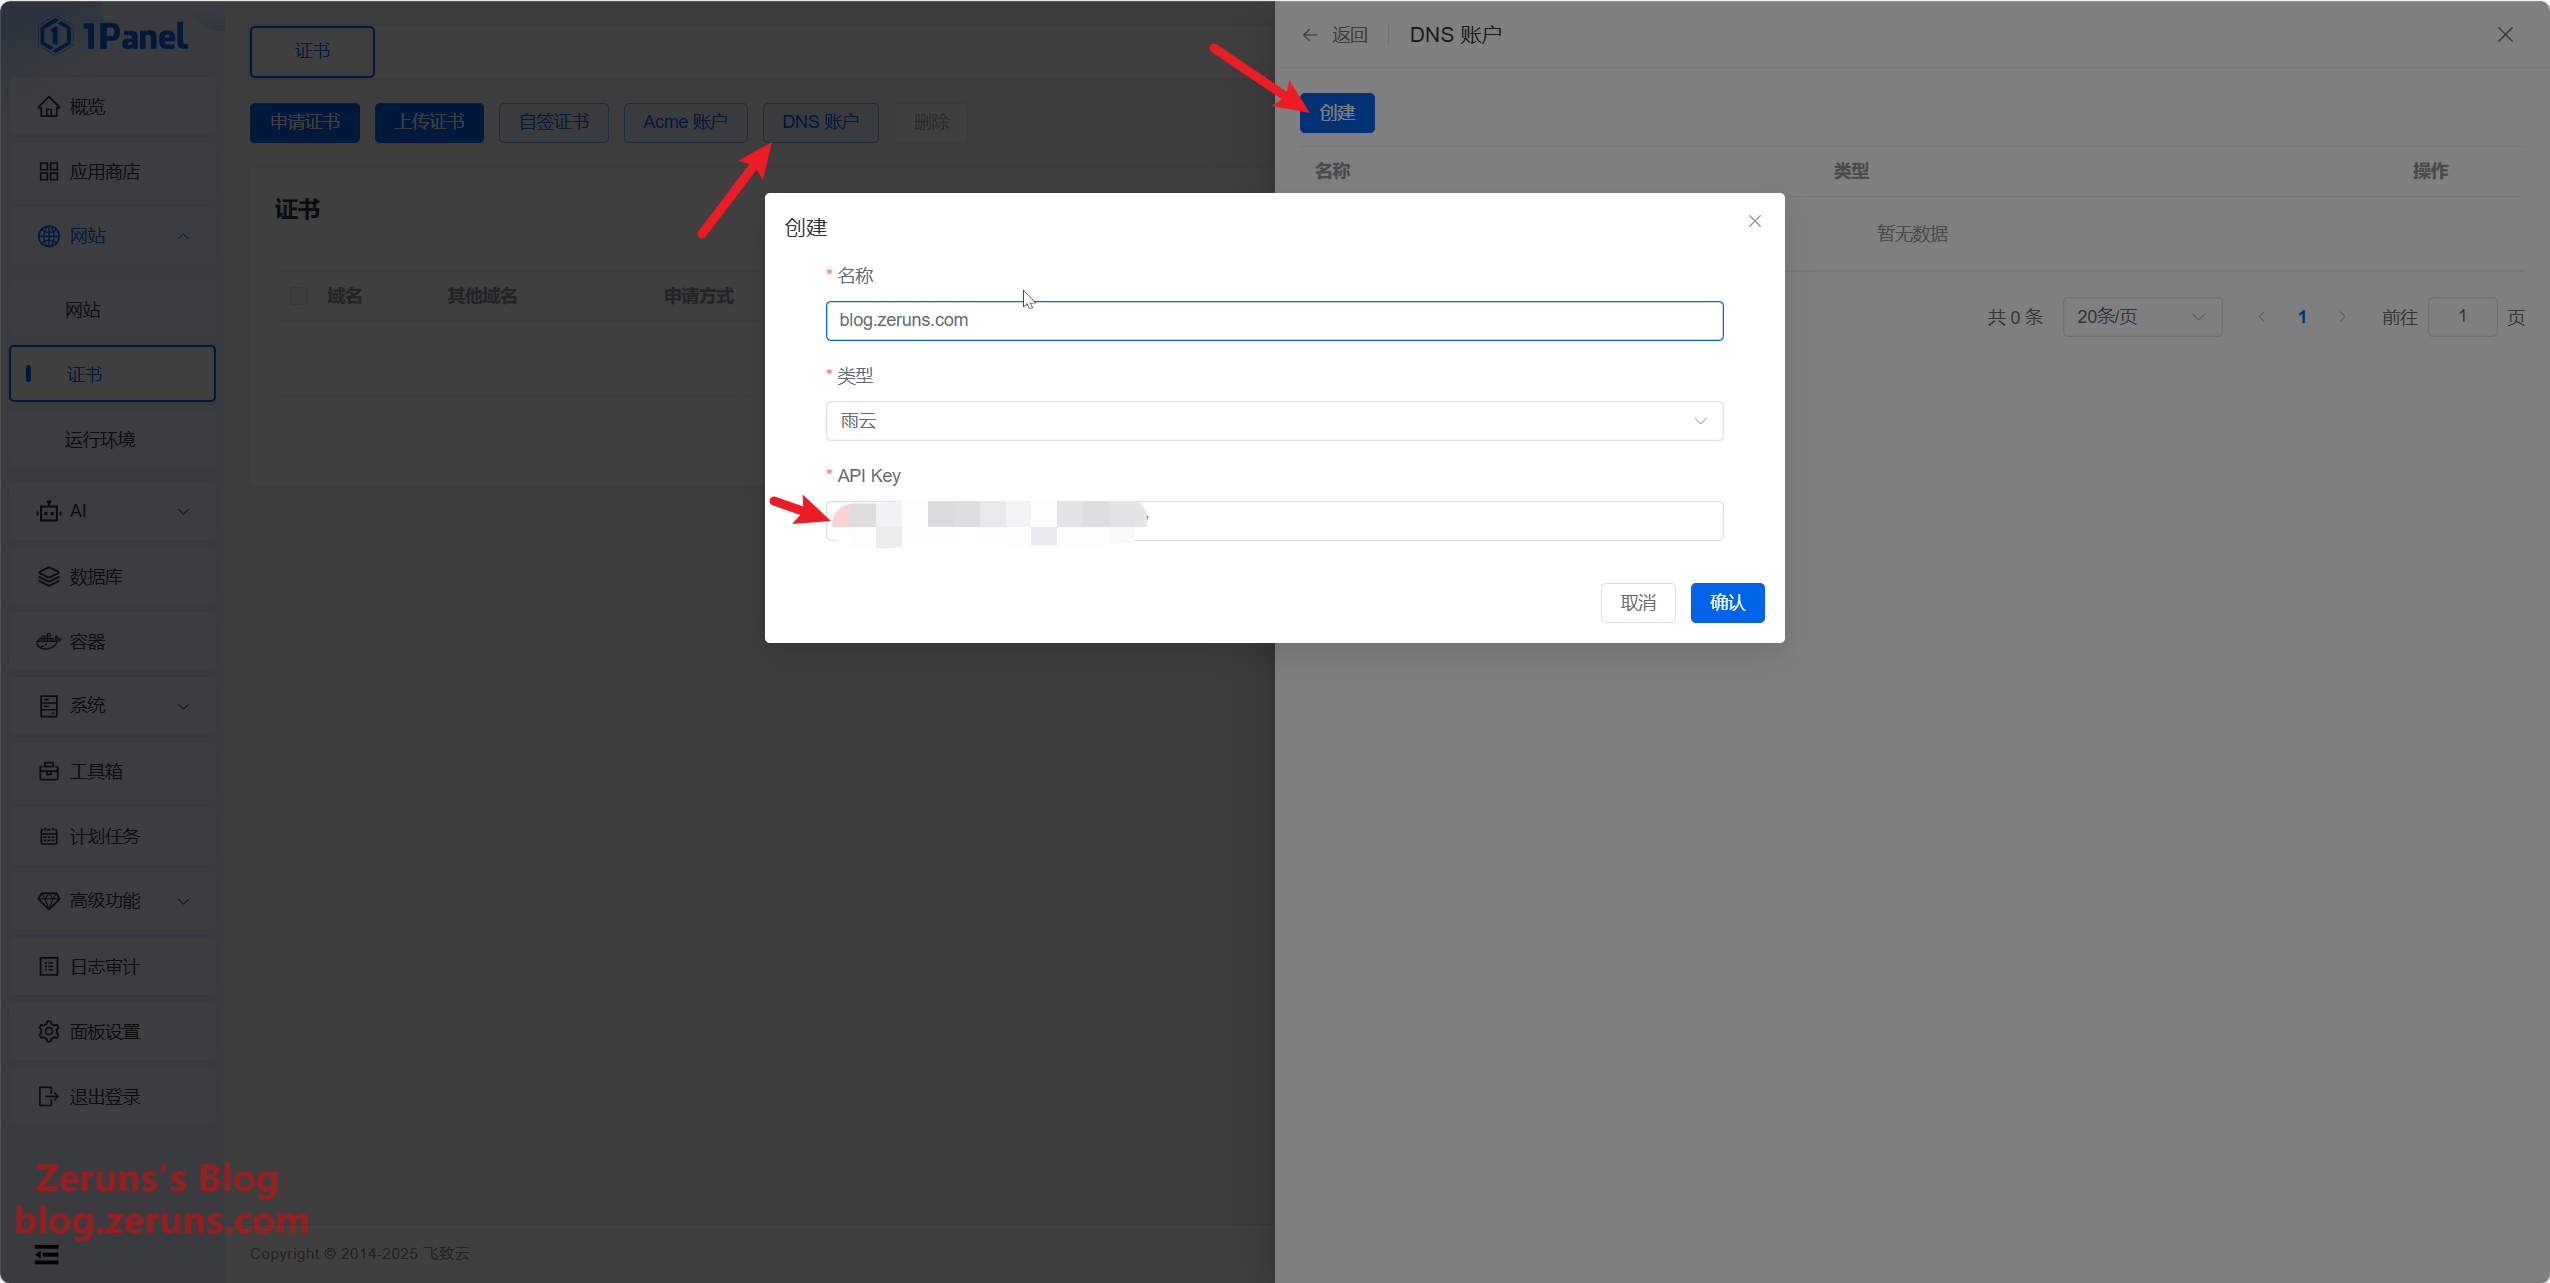Check the select-all checkbox in certificate table
The width and height of the screenshot is (2550, 1283).
(x=299, y=296)
